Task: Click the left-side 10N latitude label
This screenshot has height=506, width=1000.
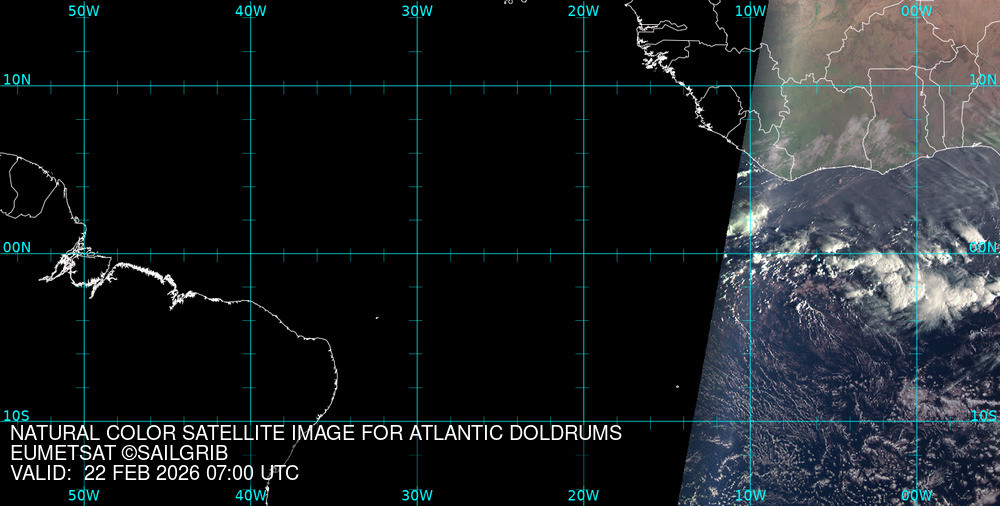Action: click(x=16, y=79)
